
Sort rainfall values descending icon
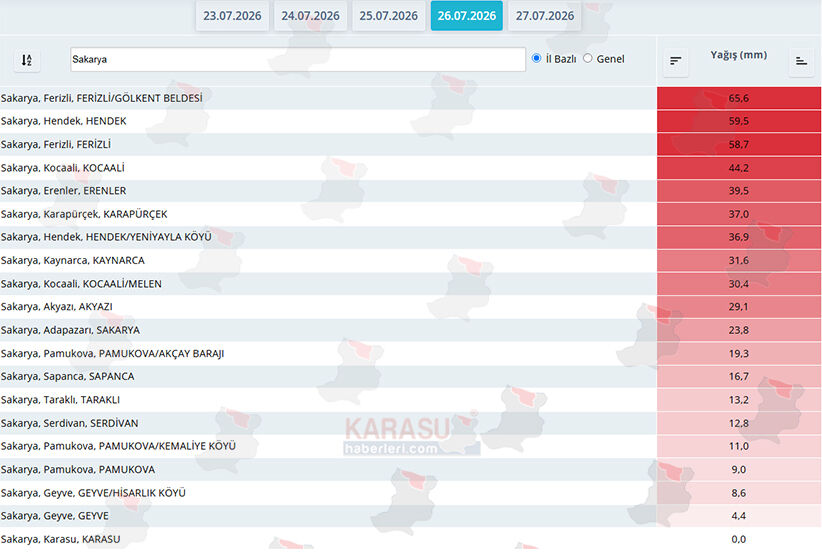point(676,61)
